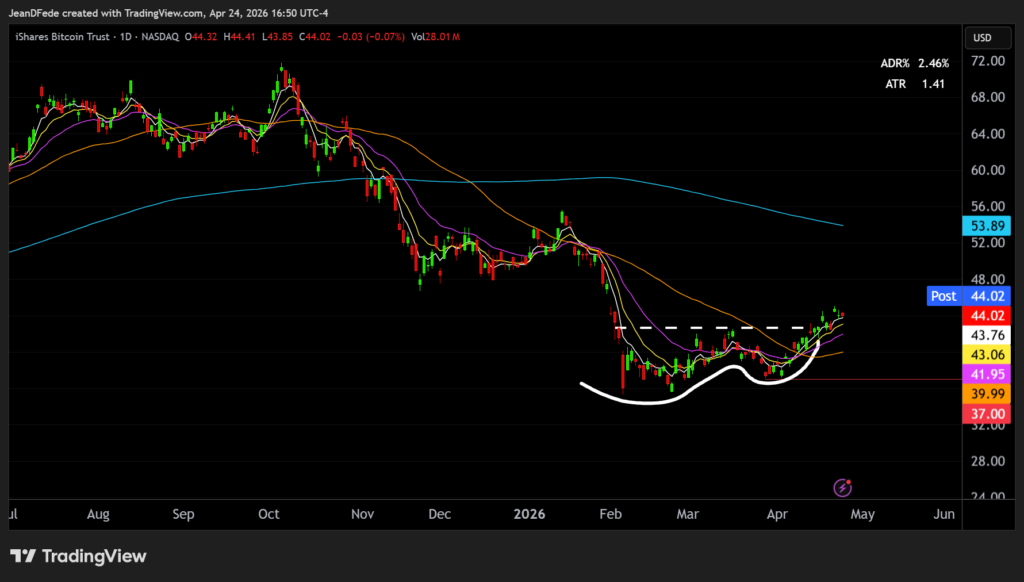Click the cyan 53.89 moving average label
Image resolution: width=1024 pixels, height=582 pixels.
pyautogui.click(x=986, y=226)
